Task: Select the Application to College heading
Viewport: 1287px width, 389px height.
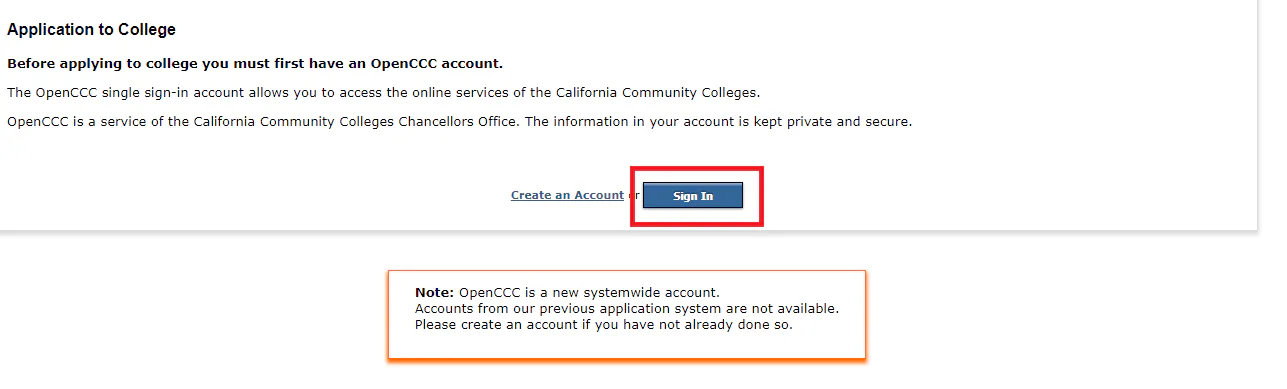Action: [x=91, y=30]
